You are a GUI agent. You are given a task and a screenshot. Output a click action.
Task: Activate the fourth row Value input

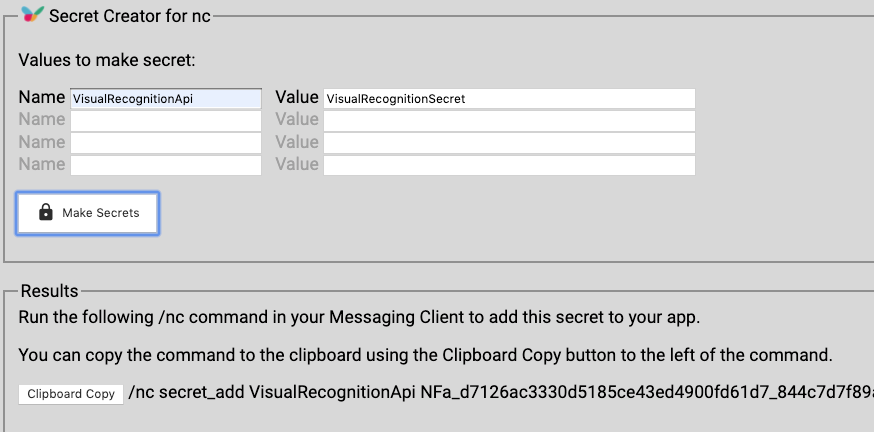click(508, 164)
